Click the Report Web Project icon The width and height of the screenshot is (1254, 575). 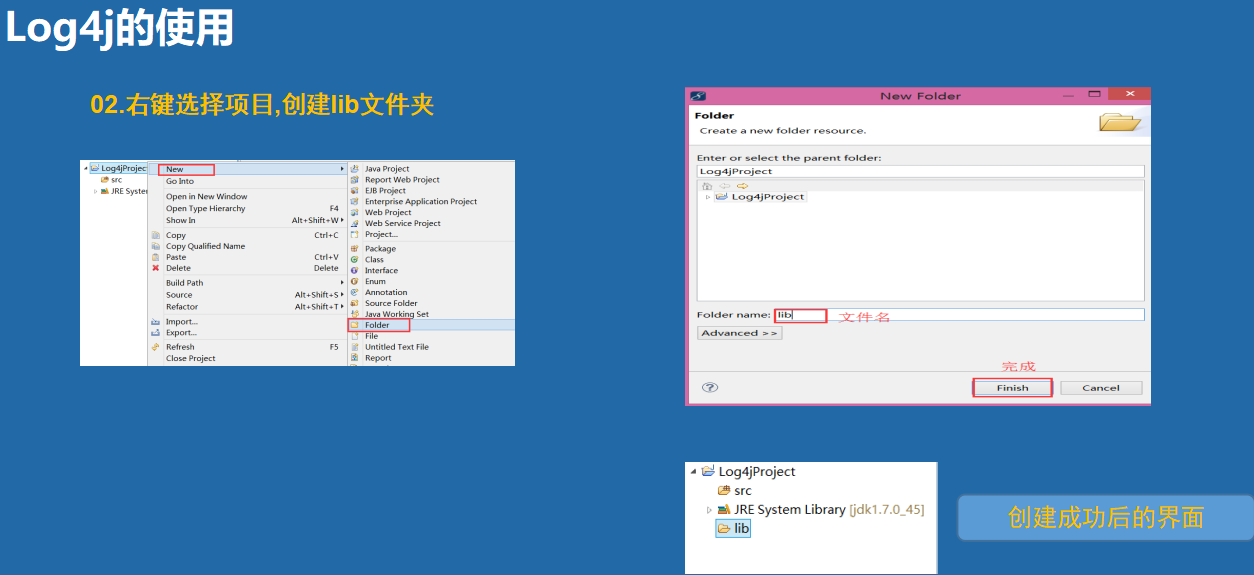354,180
